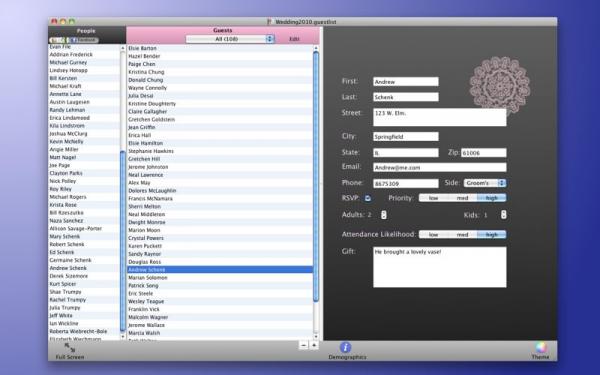Select Angie Miller in People list
600x375 pixels.
click(84, 150)
